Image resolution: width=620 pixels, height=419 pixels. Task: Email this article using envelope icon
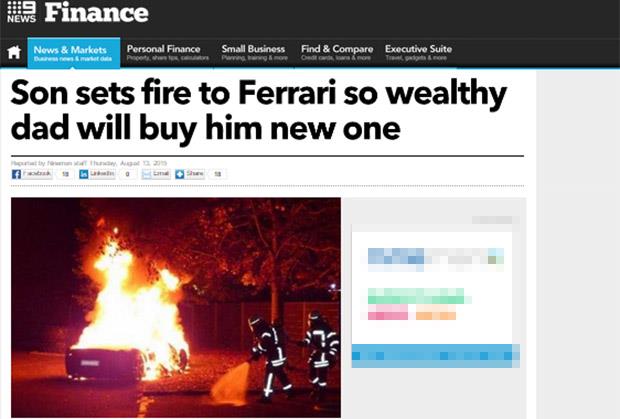(147, 174)
